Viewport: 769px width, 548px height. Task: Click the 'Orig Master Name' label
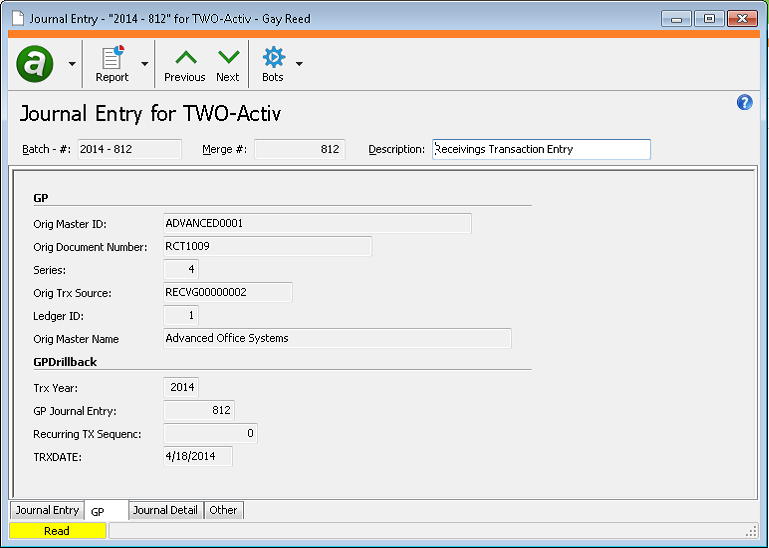pos(76,339)
